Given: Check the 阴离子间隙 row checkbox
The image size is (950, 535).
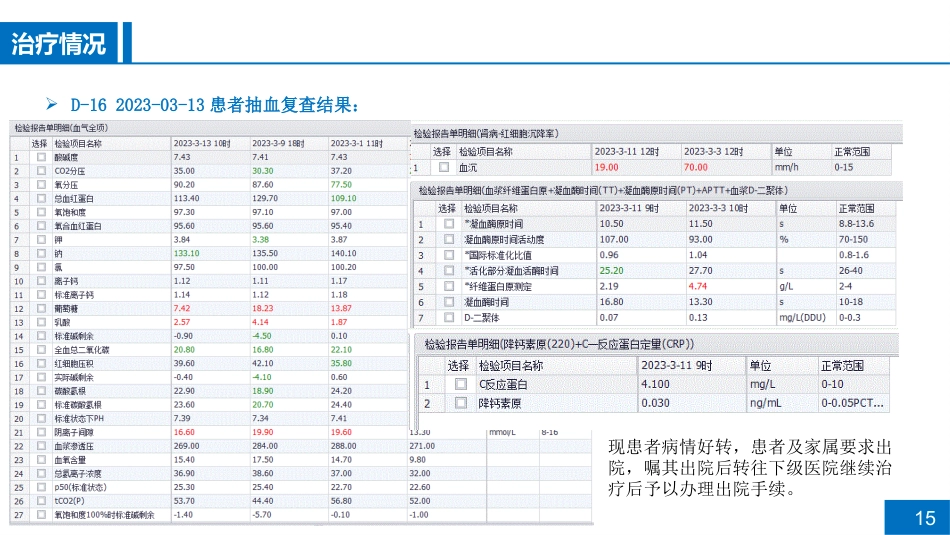Looking at the screenshot, I should point(41,432).
